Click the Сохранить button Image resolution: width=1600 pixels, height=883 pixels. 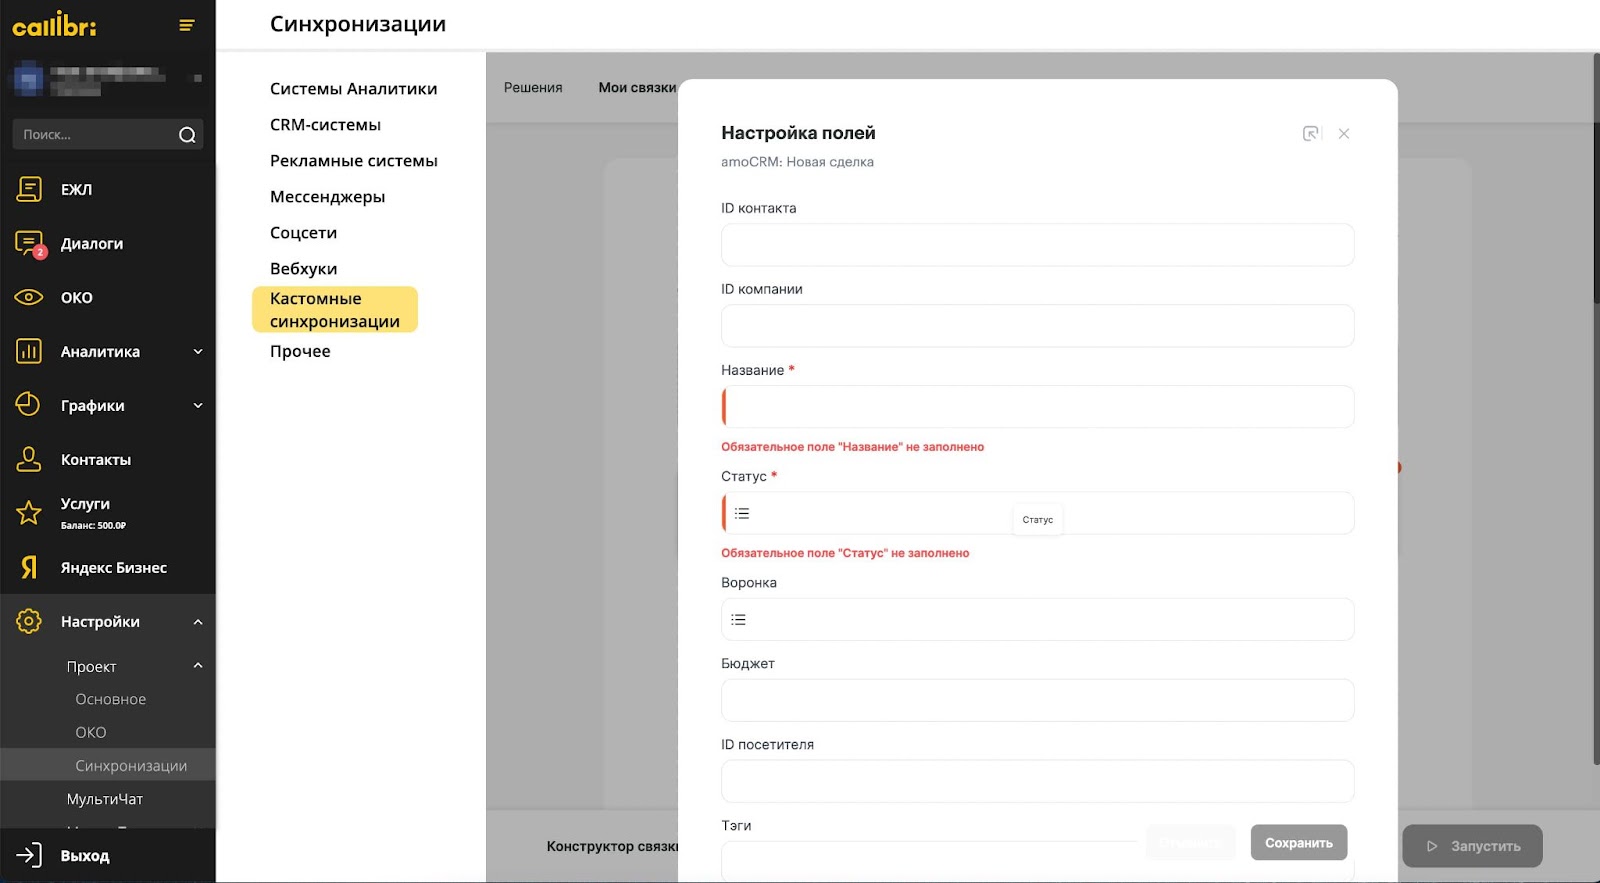[x=1299, y=843]
